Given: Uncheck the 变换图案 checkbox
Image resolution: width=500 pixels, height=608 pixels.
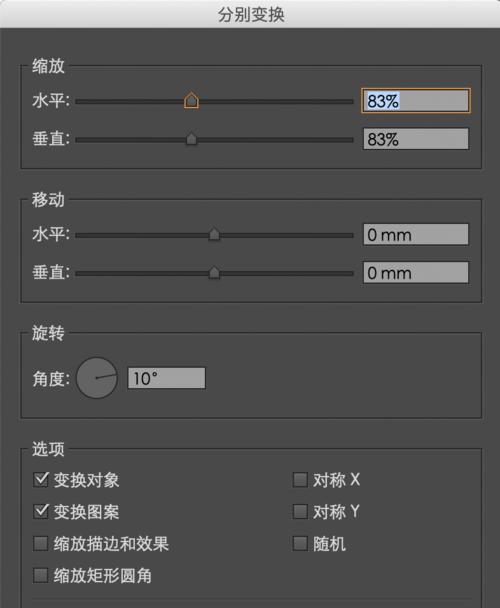Looking at the screenshot, I should click(41, 511).
